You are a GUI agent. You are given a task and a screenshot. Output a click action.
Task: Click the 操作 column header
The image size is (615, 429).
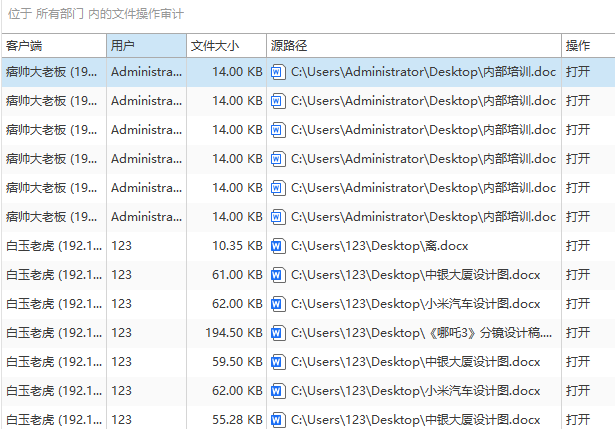pyautogui.click(x=588, y=46)
